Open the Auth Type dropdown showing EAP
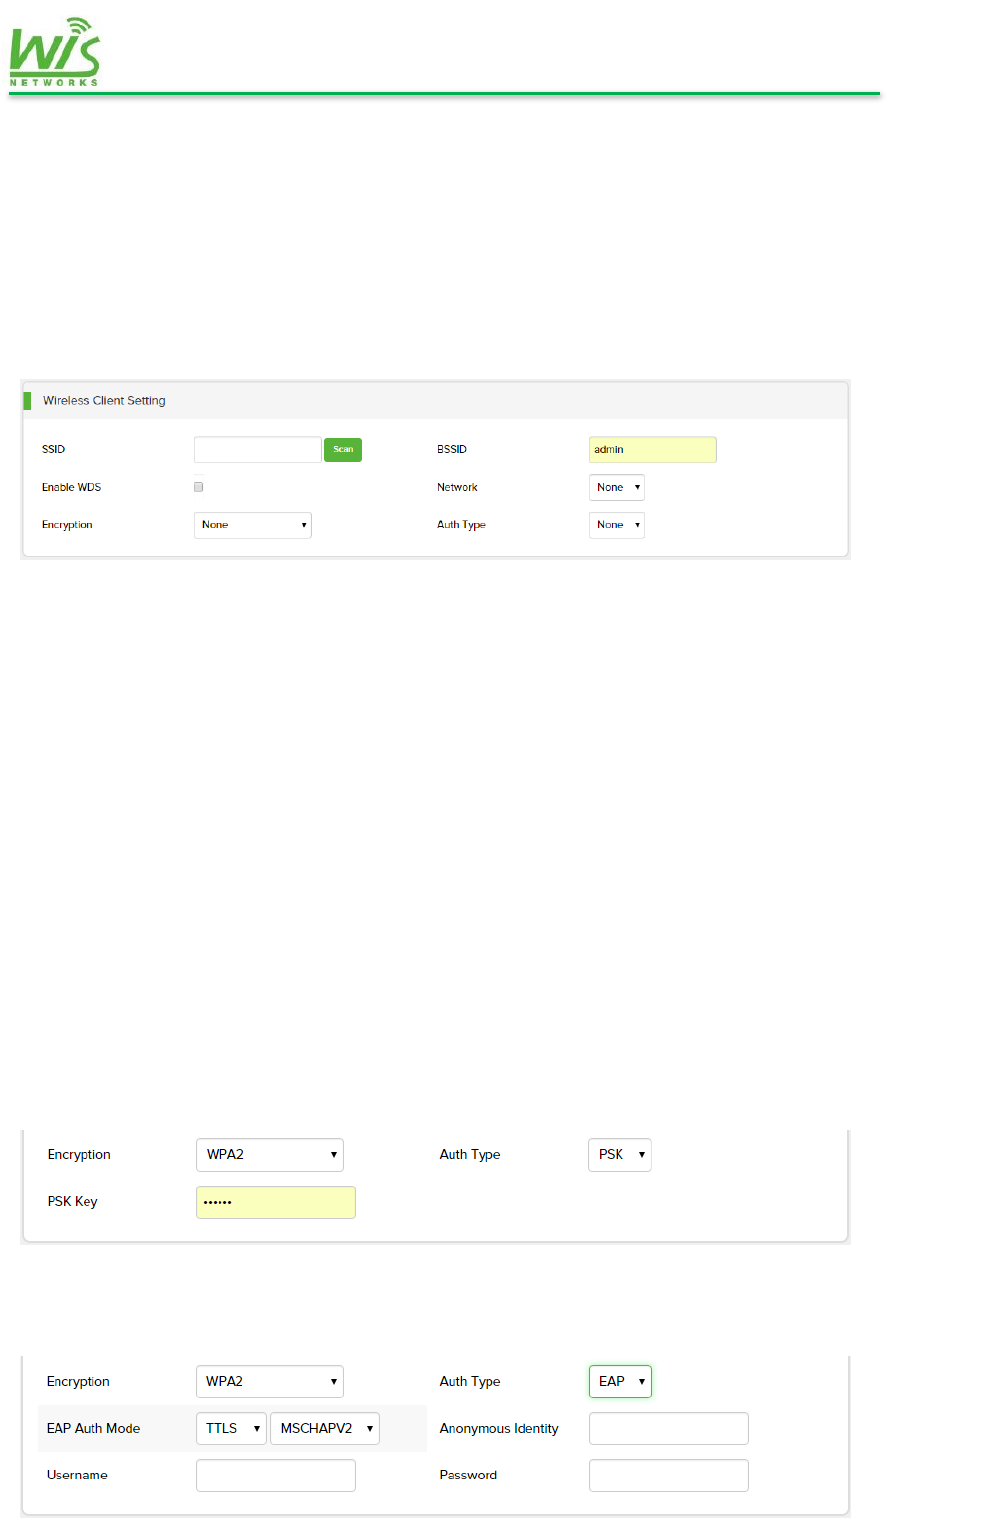Image resolution: width=985 pixels, height=1518 pixels. point(620,1382)
